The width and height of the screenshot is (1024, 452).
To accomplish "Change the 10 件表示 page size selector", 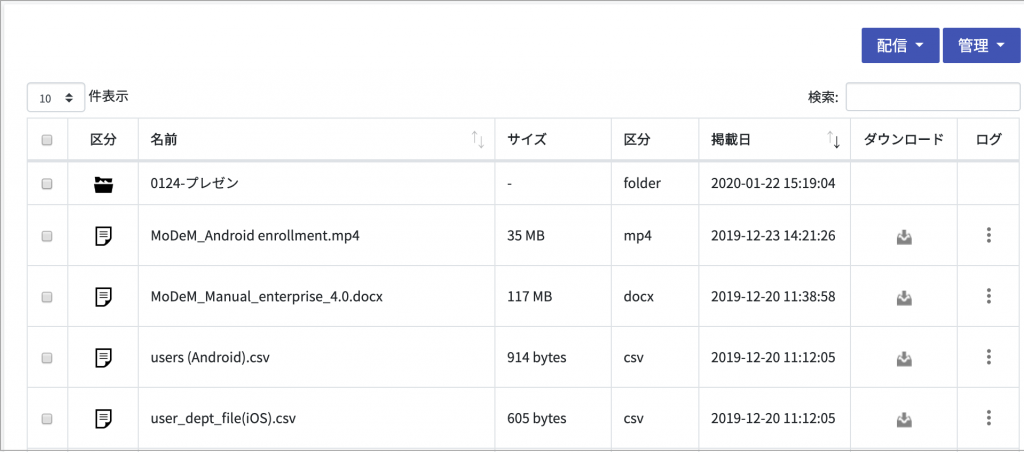I will (56, 98).
